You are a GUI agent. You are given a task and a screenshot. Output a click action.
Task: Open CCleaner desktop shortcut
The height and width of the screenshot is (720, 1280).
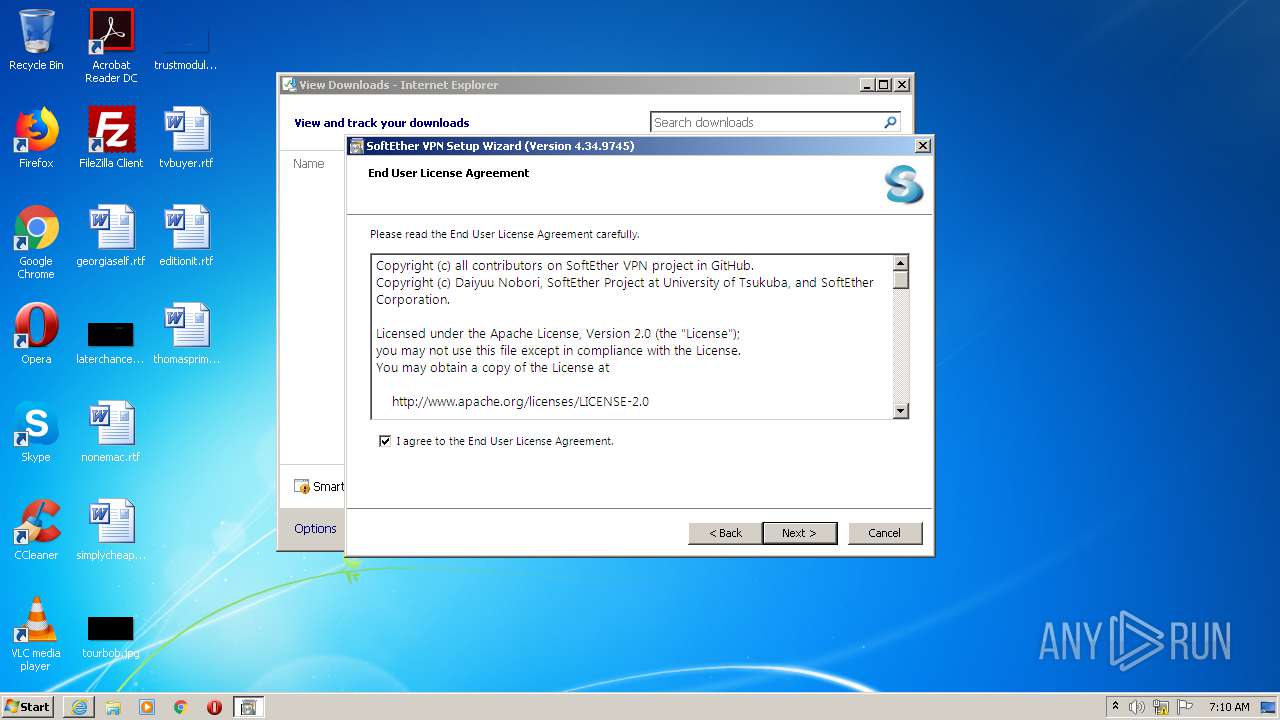click(x=36, y=530)
